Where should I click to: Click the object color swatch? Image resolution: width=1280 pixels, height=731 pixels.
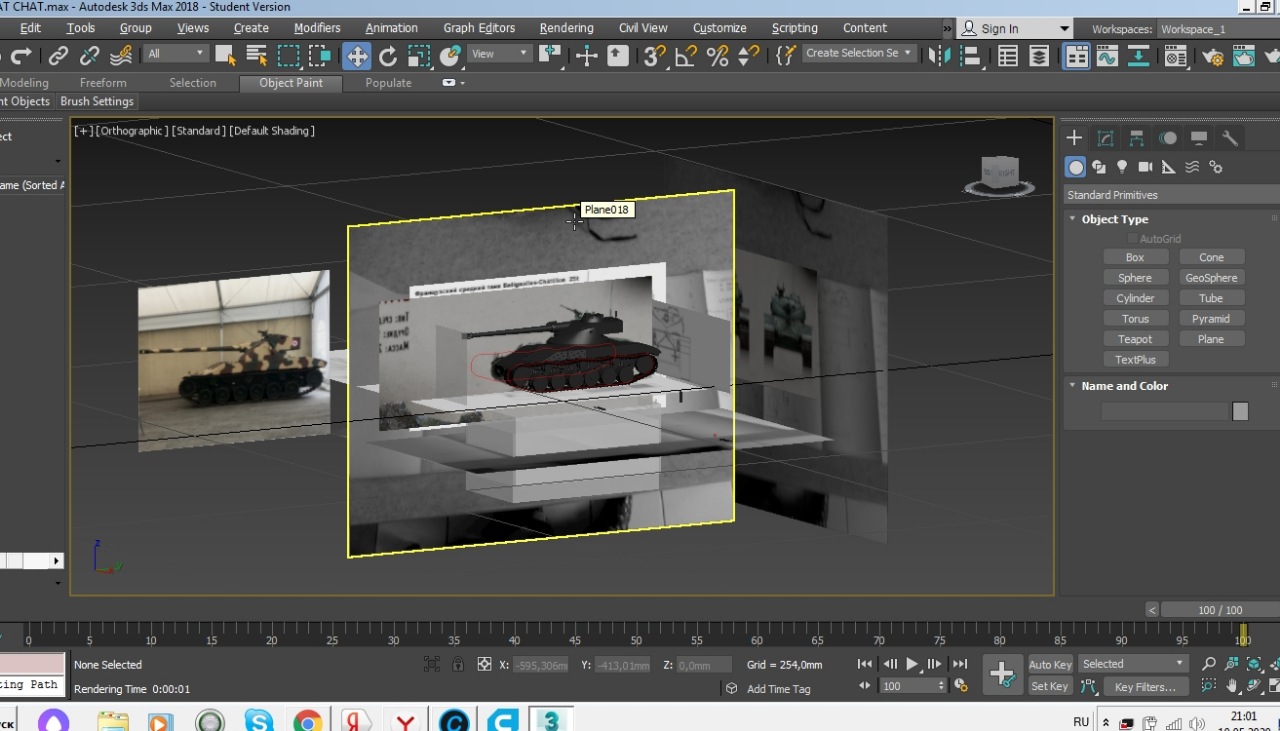1240,411
